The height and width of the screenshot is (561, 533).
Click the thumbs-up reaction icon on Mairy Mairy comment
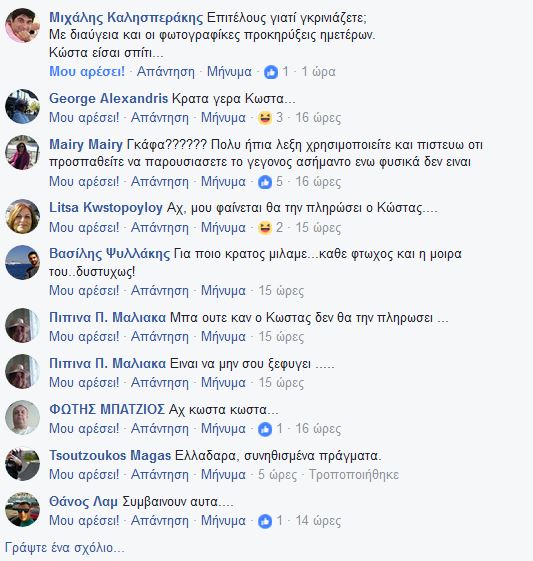[265, 182]
